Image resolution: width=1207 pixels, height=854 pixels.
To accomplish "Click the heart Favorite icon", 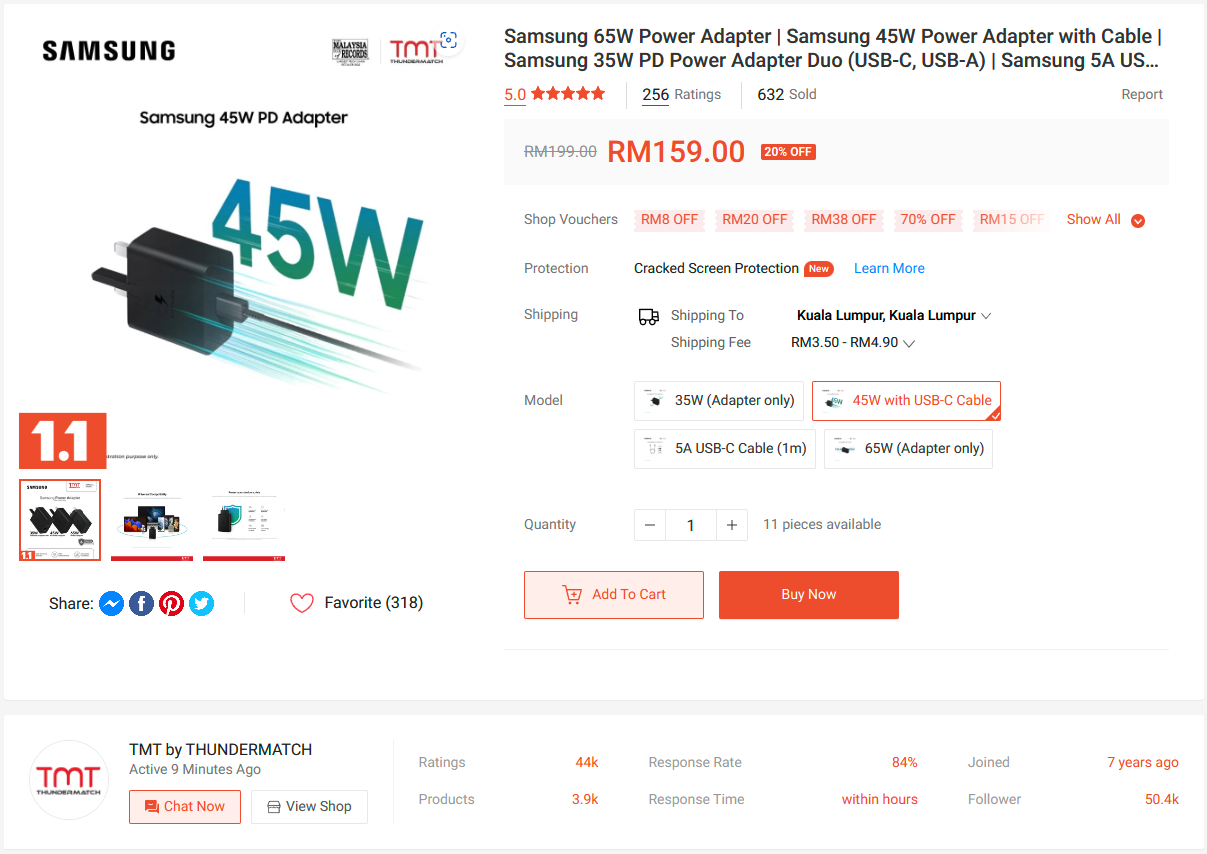I will (302, 603).
